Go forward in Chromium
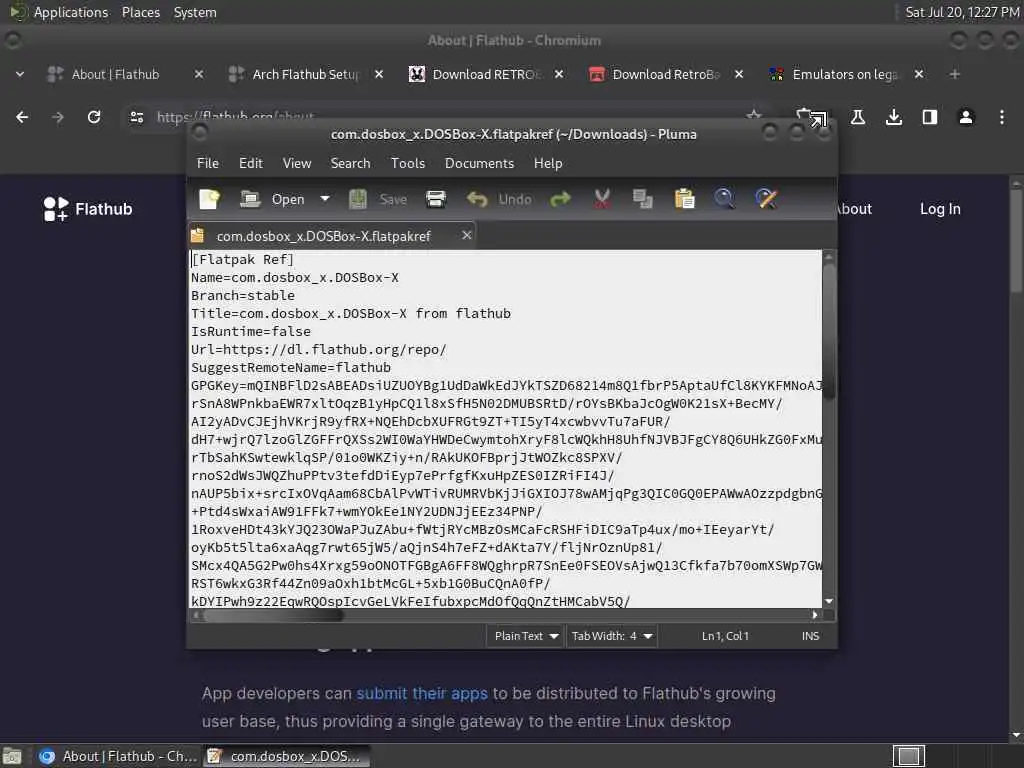The height and width of the screenshot is (768, 1024). pyautogui.click(x=58, y=117)
